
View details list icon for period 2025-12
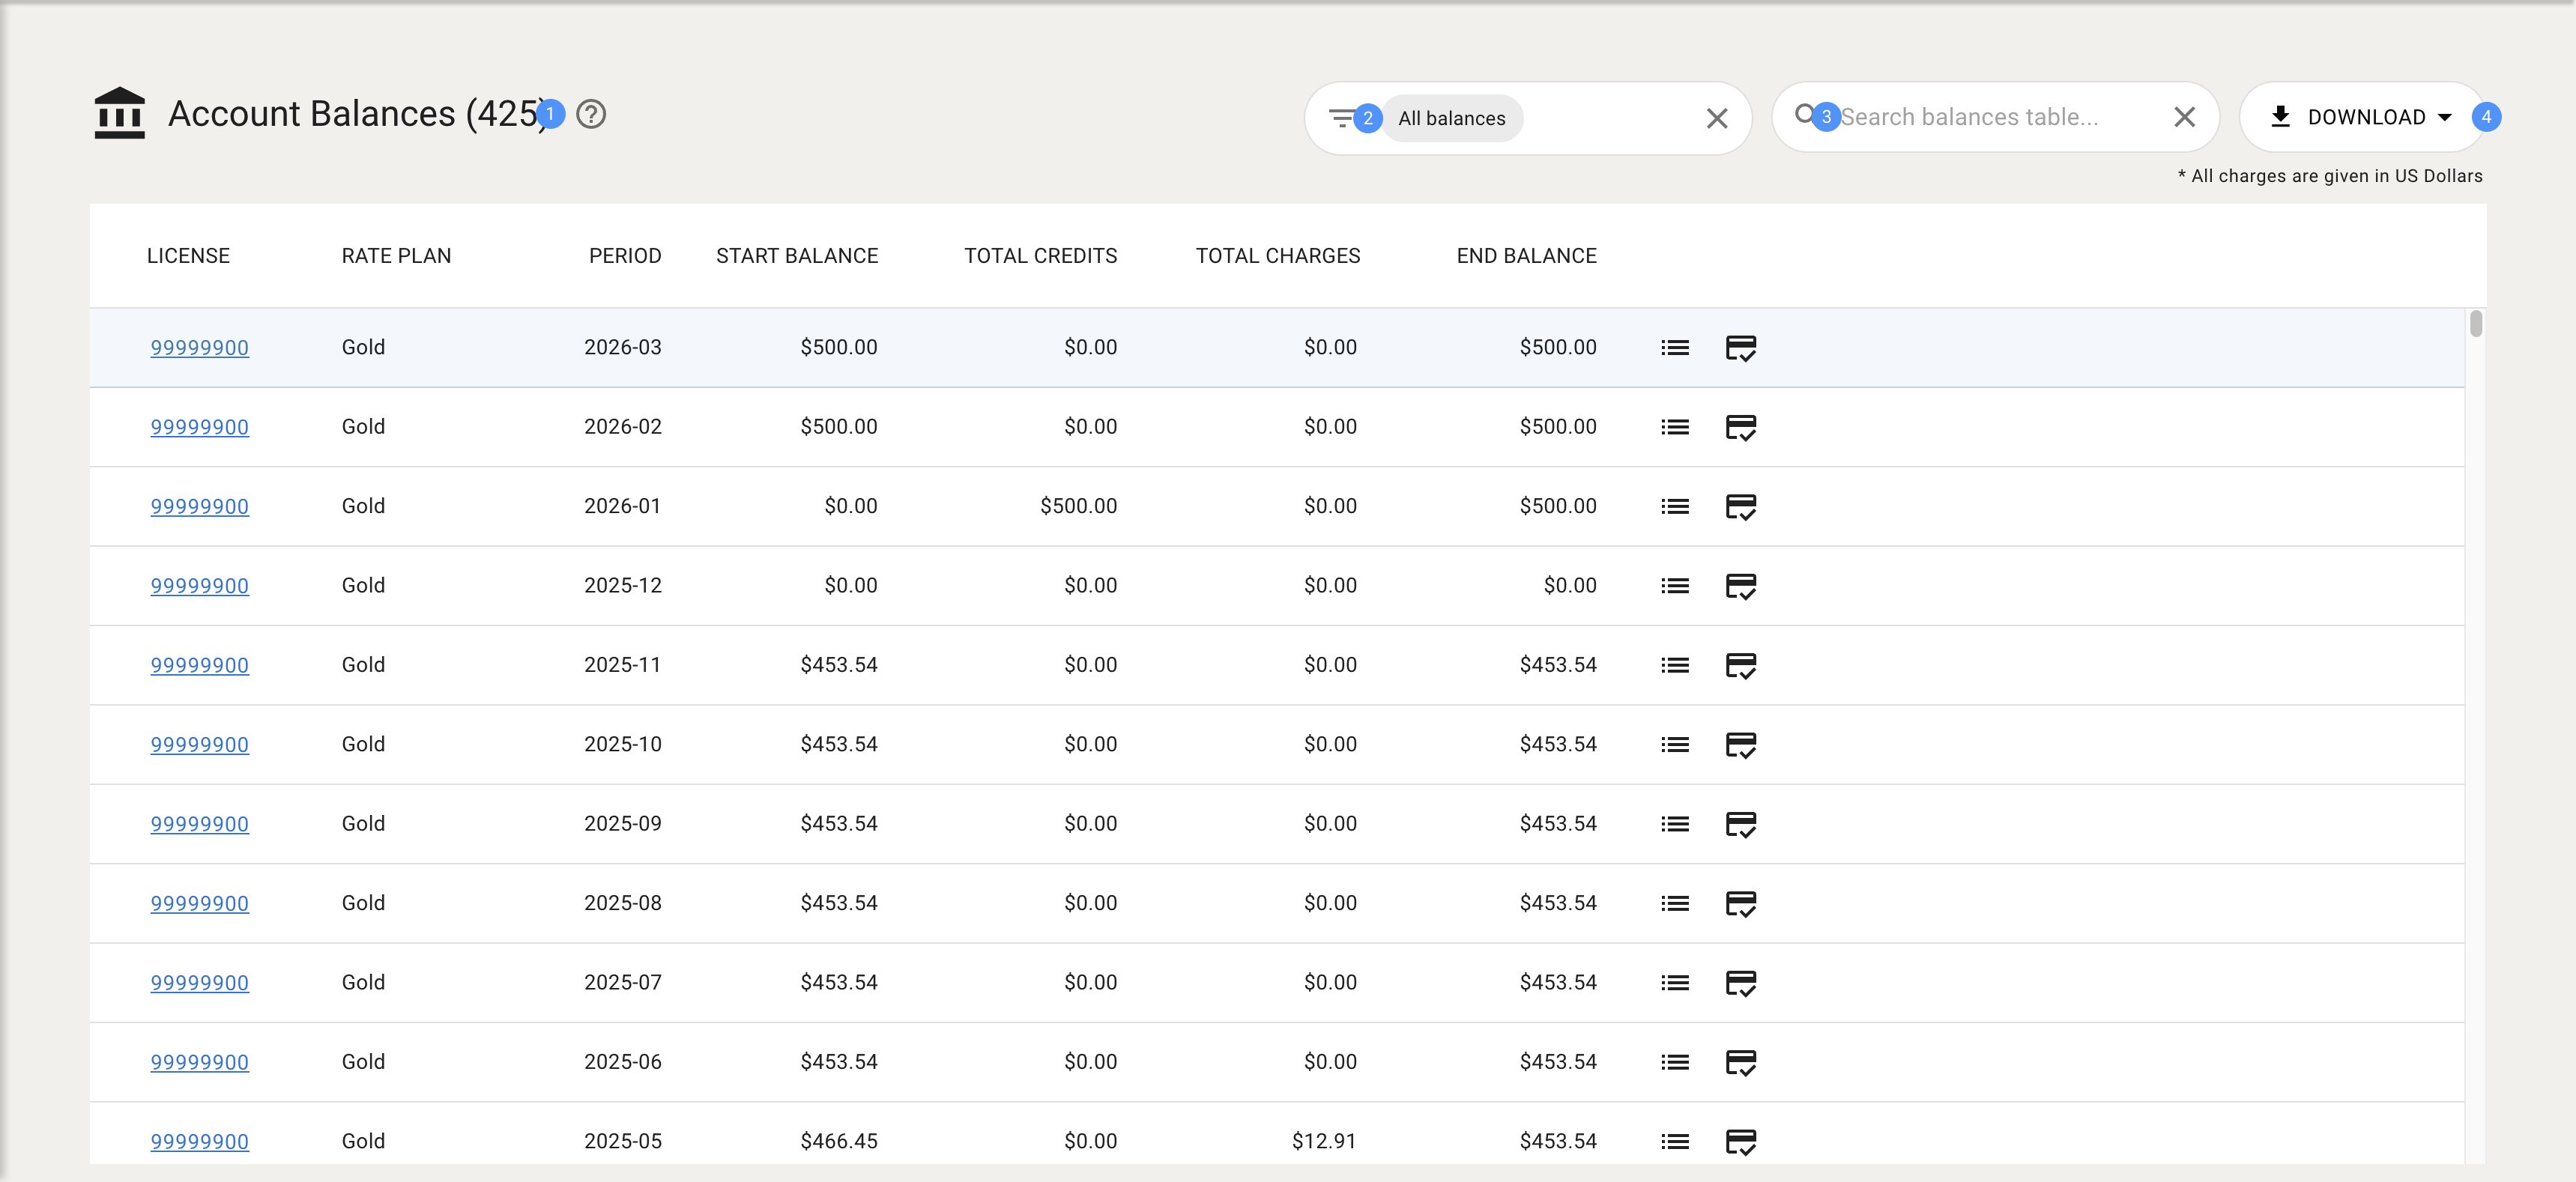(x=1675, y=586)
